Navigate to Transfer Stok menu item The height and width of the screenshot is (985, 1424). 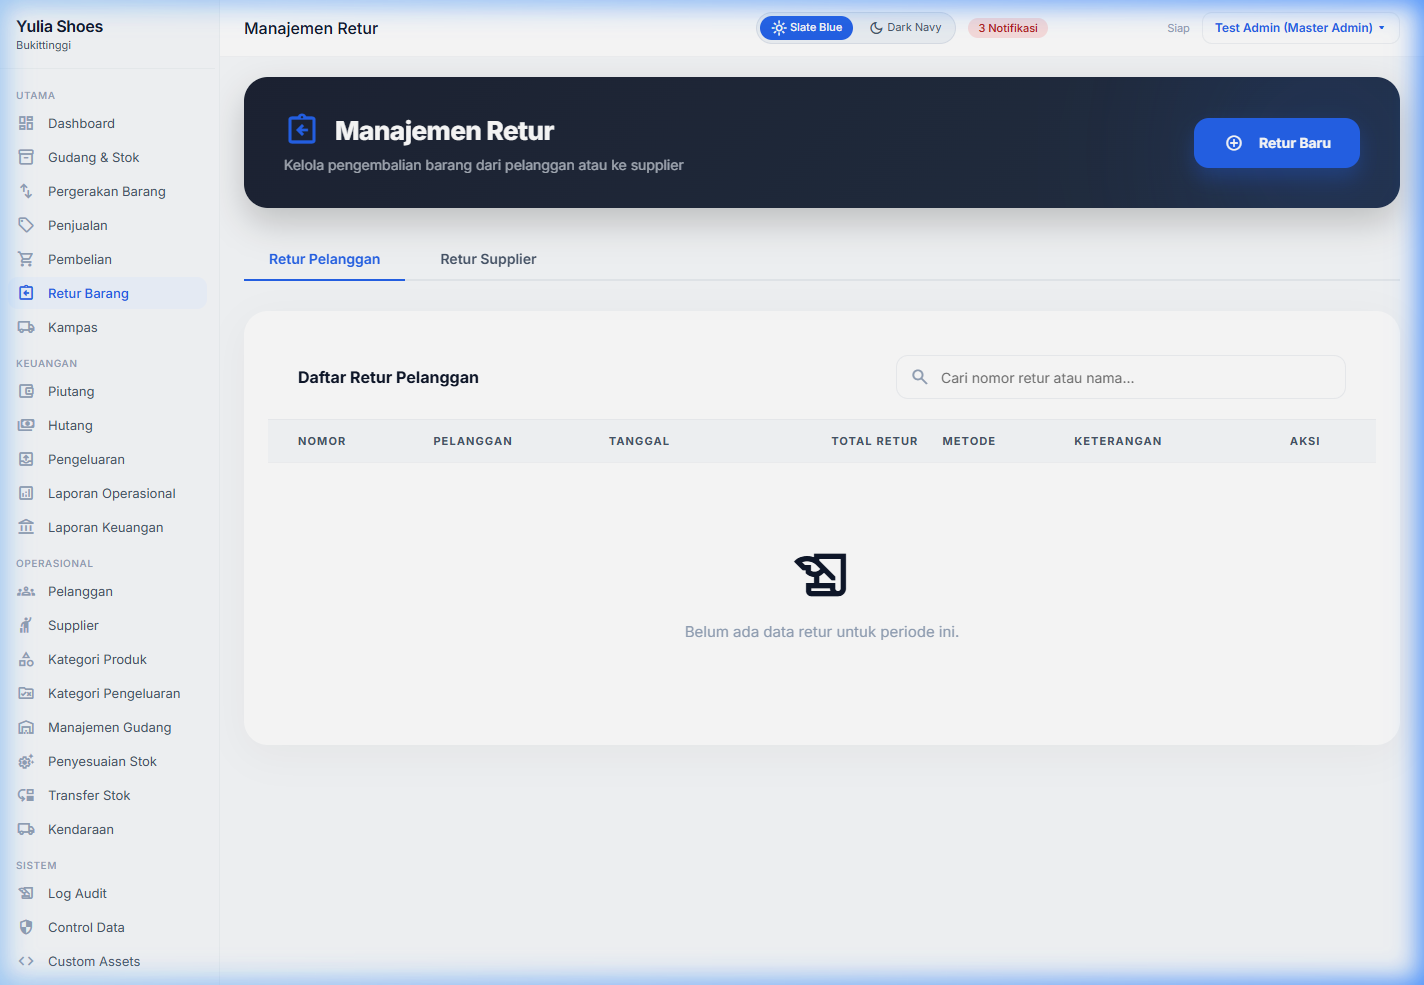point(106,795)
